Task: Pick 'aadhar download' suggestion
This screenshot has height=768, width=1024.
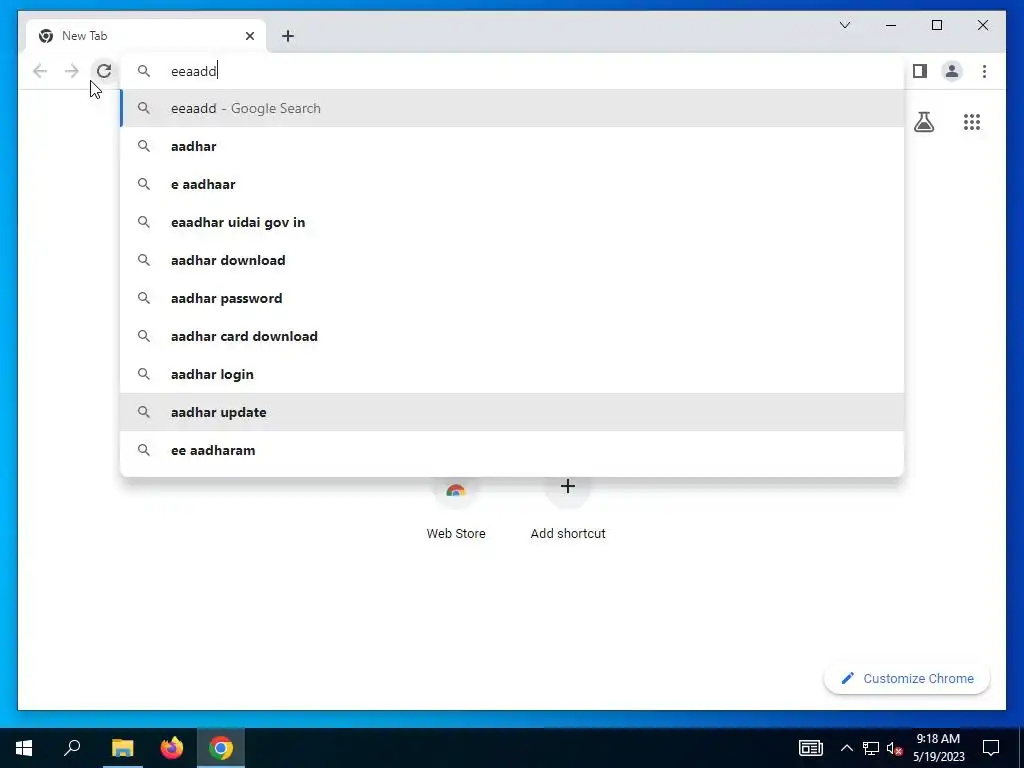Action: 512,260
